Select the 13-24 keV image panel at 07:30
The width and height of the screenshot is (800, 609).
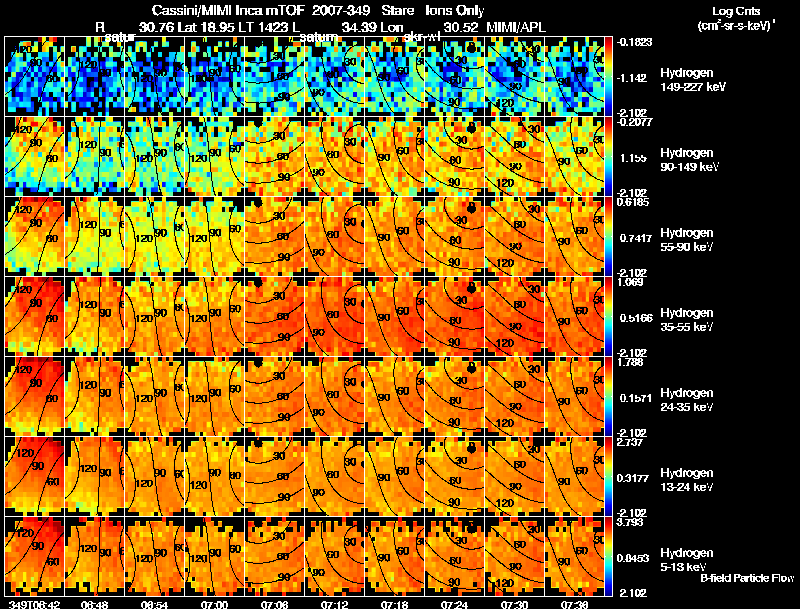[515, 477]
